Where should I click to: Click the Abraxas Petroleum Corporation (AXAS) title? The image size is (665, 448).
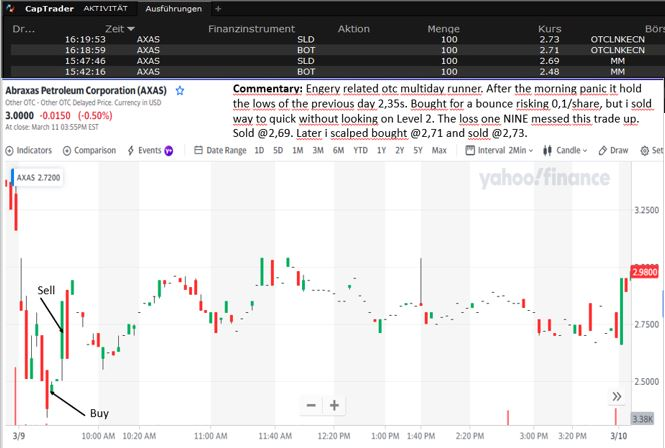pyautogui.click(x=86, y=90)
